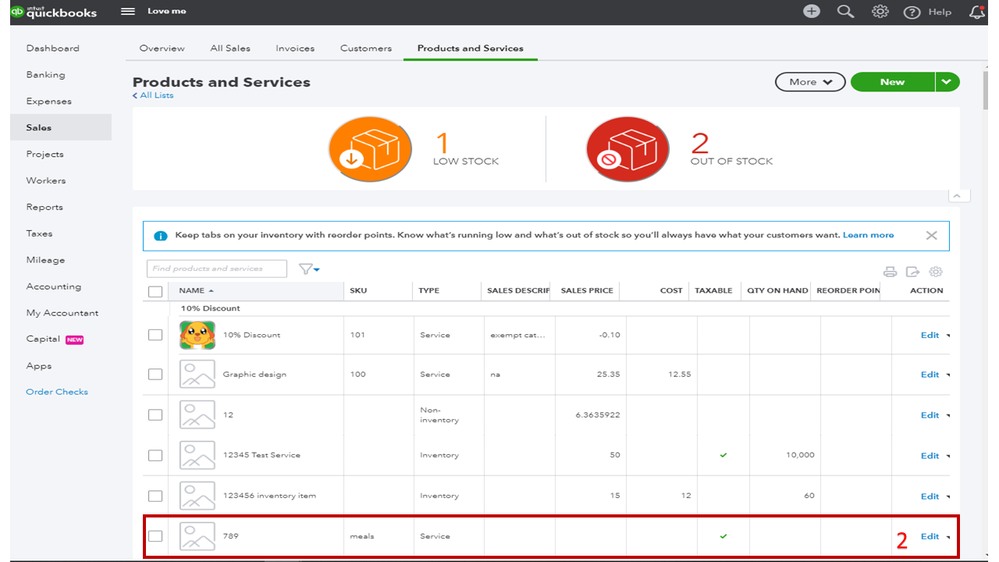Click the green New button
This screenshot has width=999, height=562.
click(892, 82)
